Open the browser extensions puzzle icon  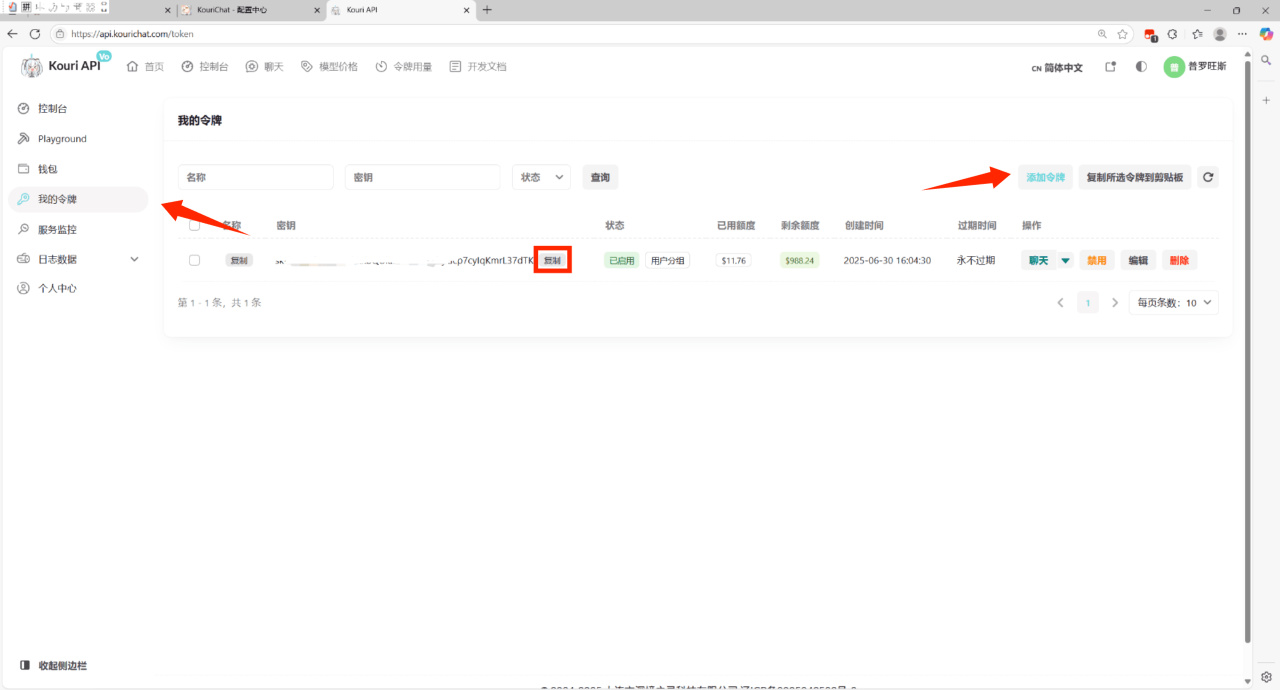click(1173, 33)
